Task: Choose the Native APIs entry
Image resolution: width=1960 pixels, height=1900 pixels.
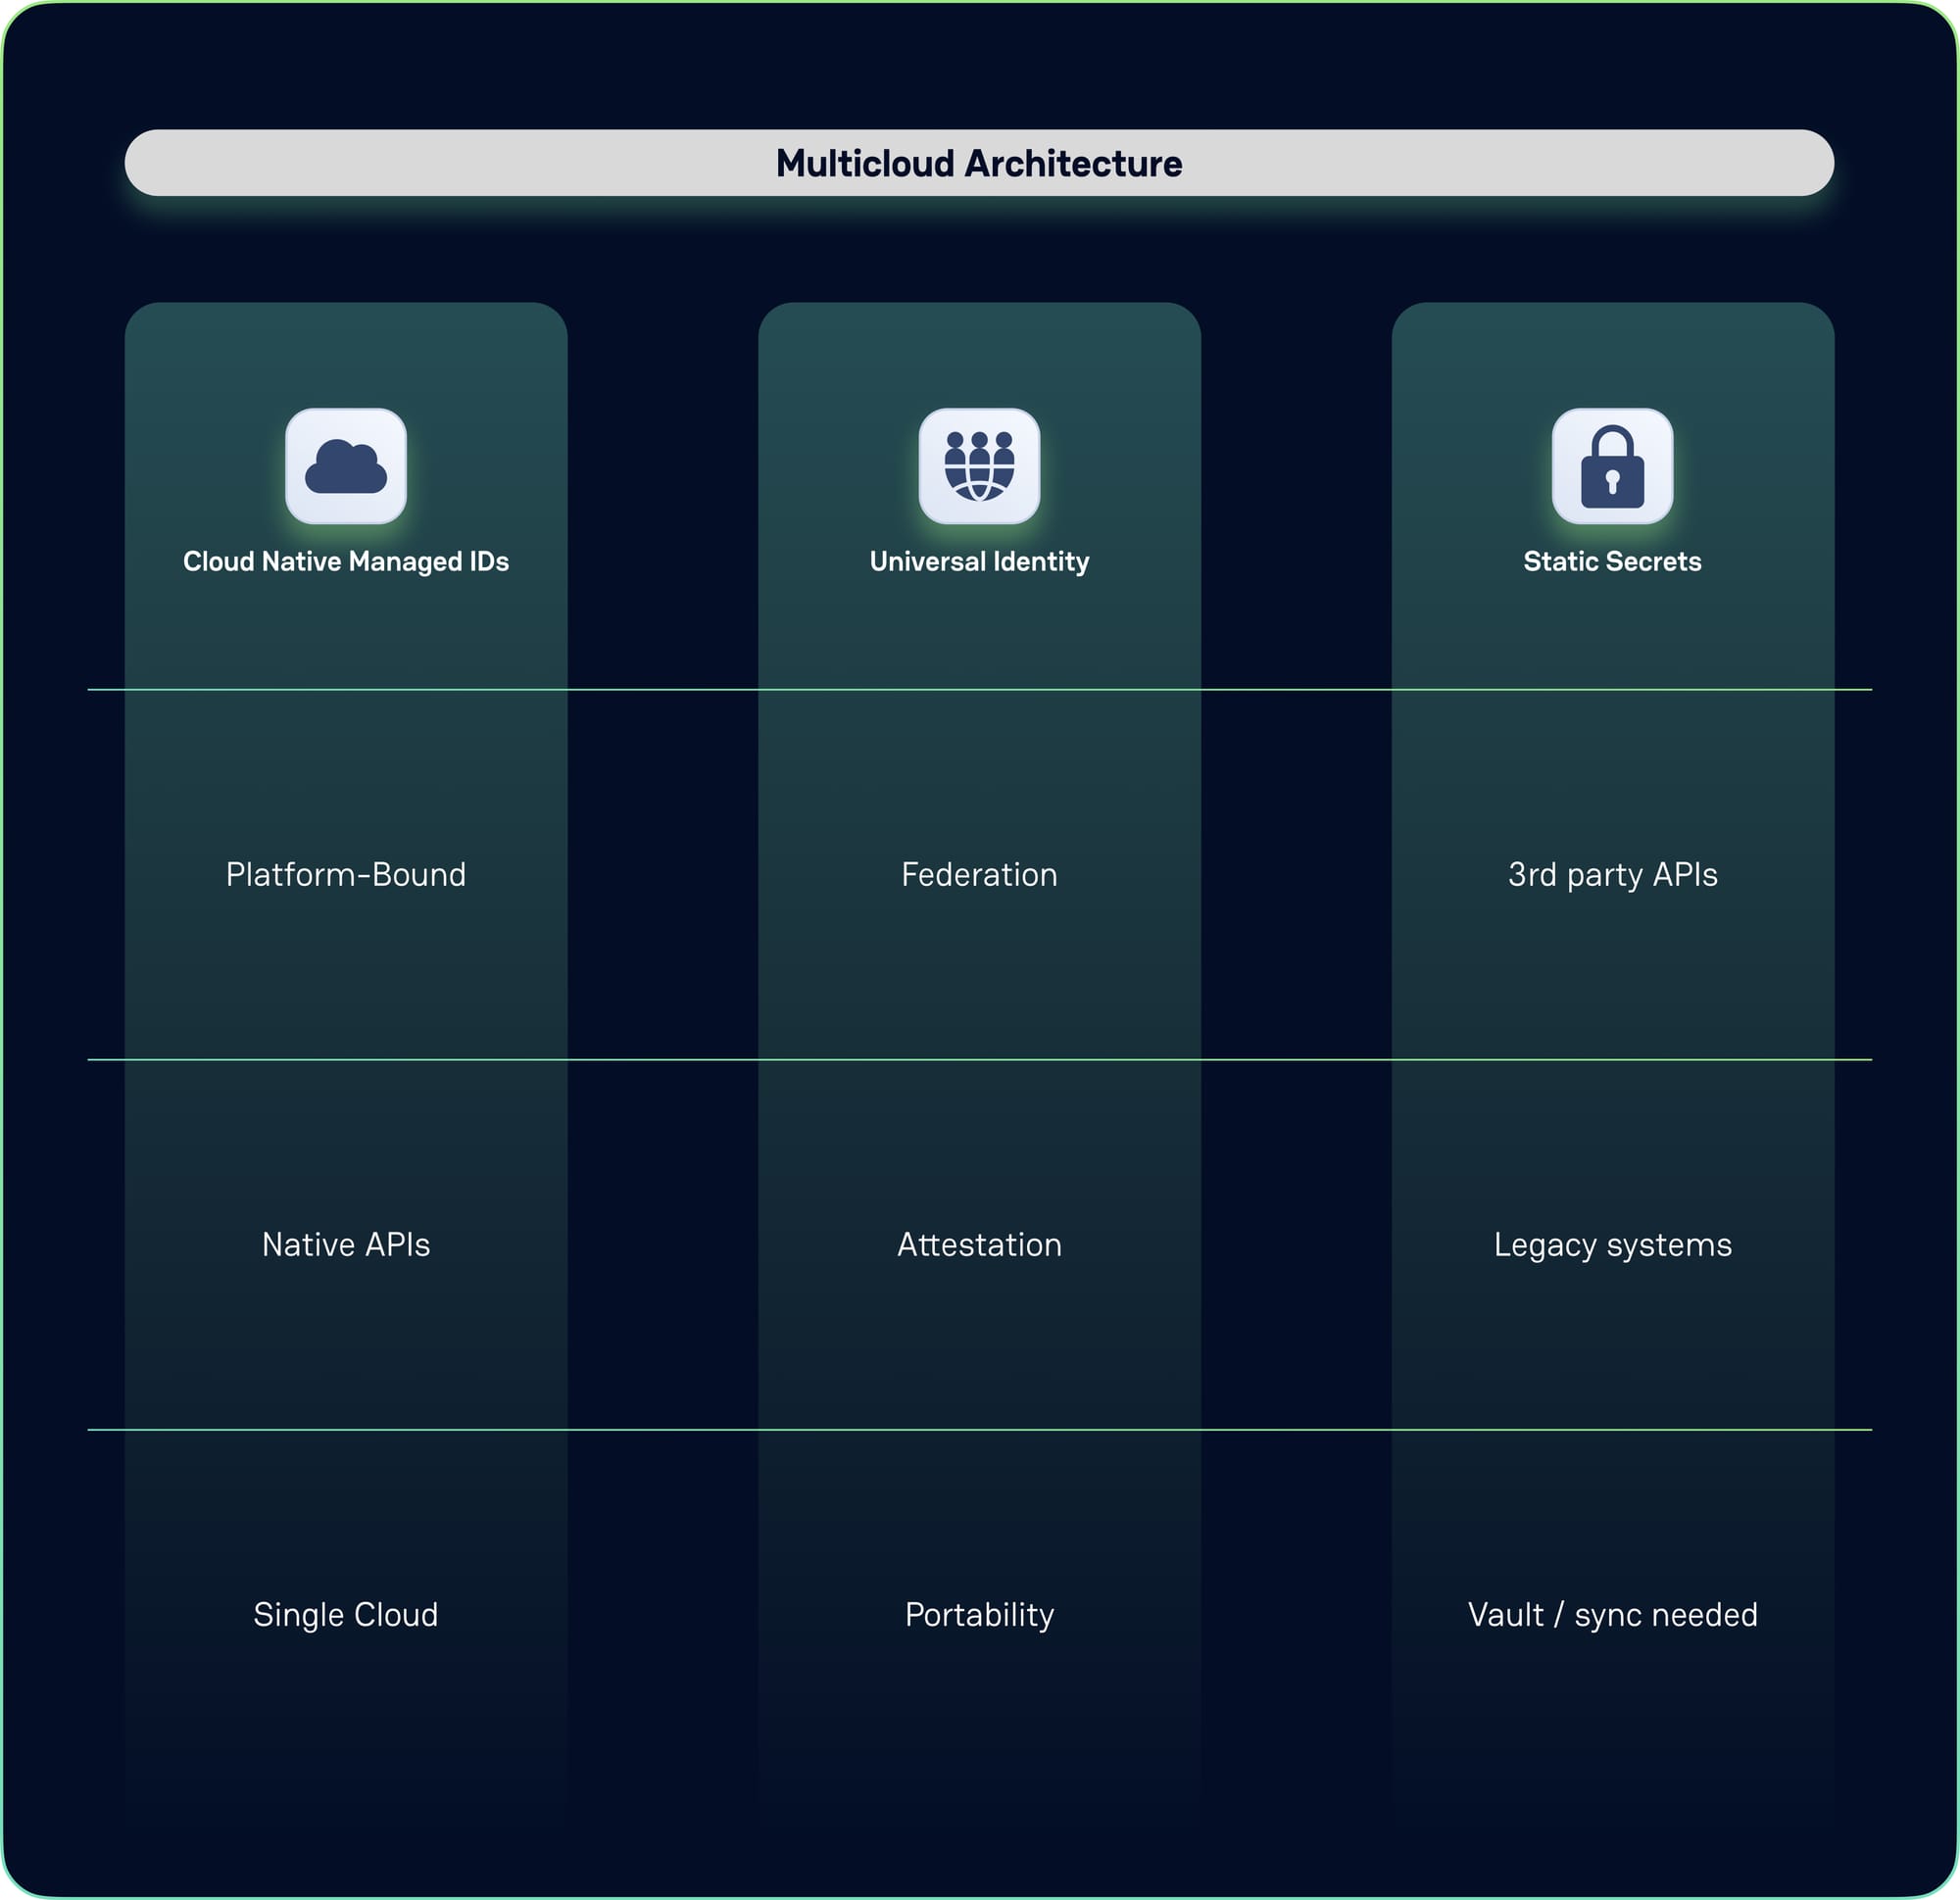Action: pos(346,1245)
